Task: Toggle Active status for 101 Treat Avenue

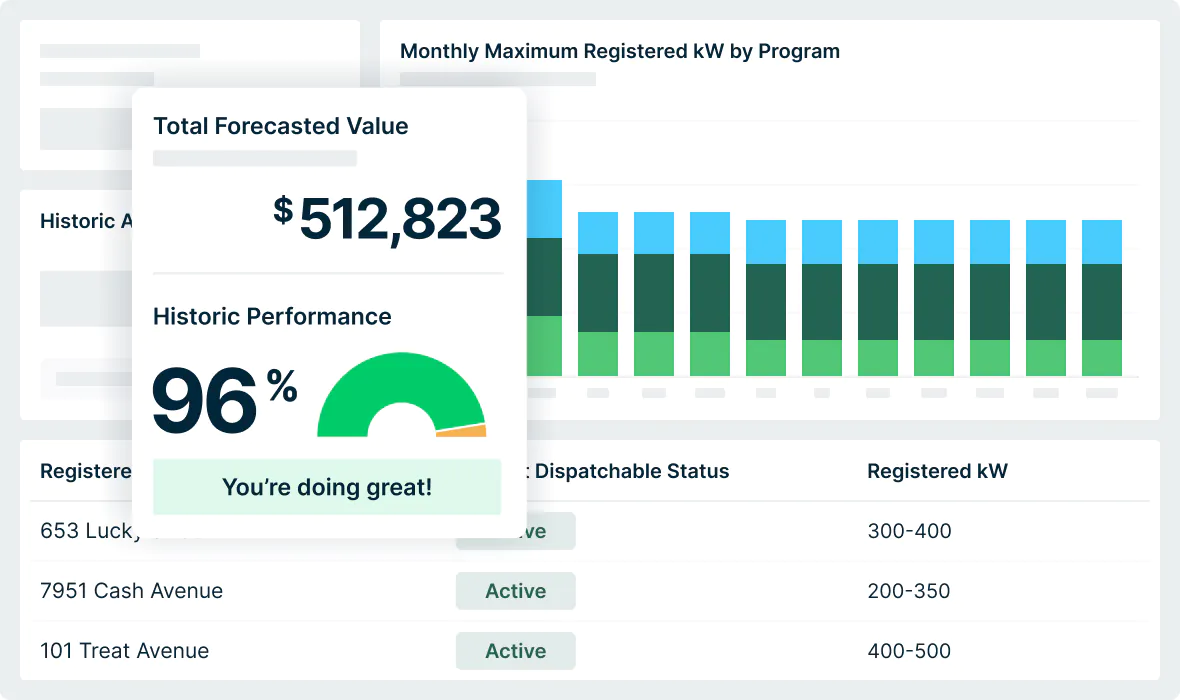Action: tap(515, 651)
